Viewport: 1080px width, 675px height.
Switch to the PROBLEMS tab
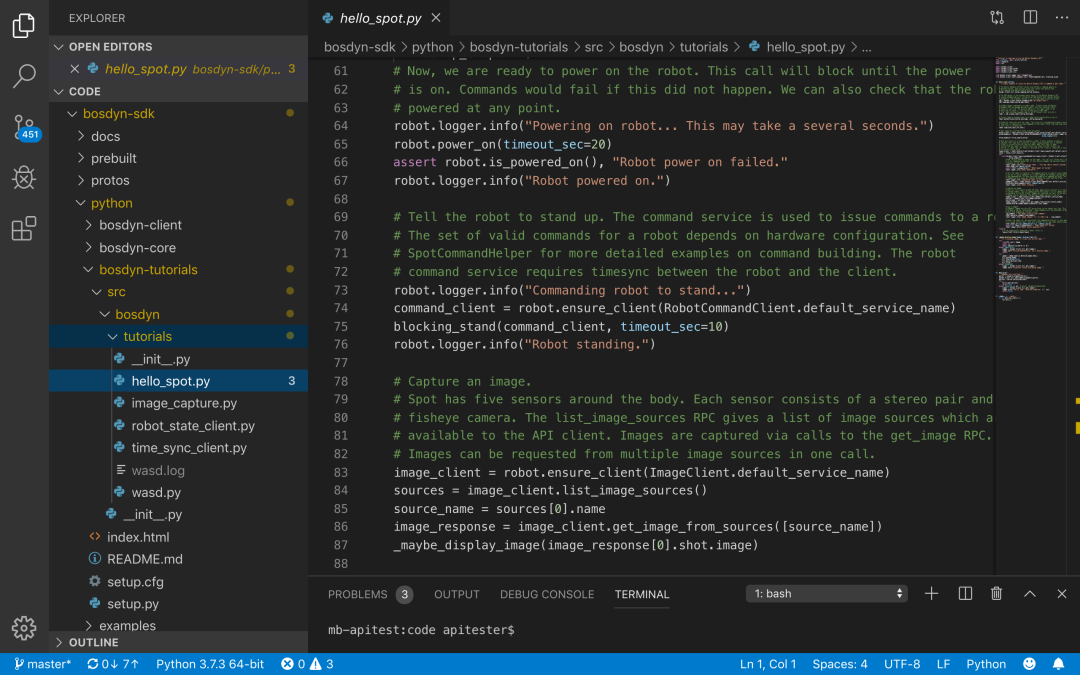[x=357, y=594]
